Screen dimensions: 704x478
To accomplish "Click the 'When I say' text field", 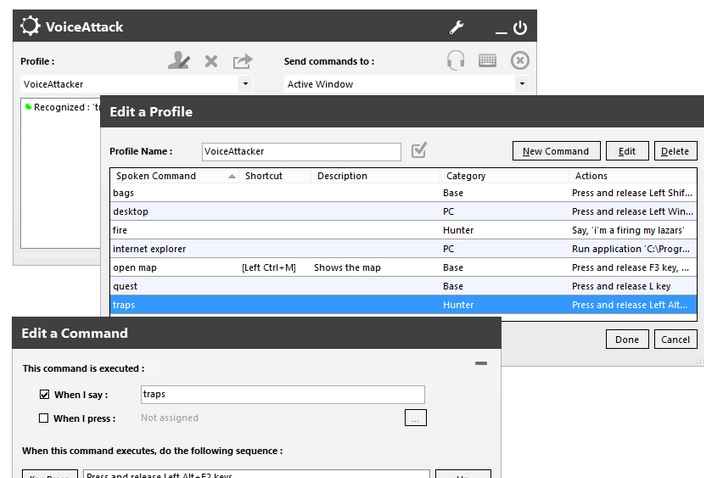I will click(x=282, y=395).
